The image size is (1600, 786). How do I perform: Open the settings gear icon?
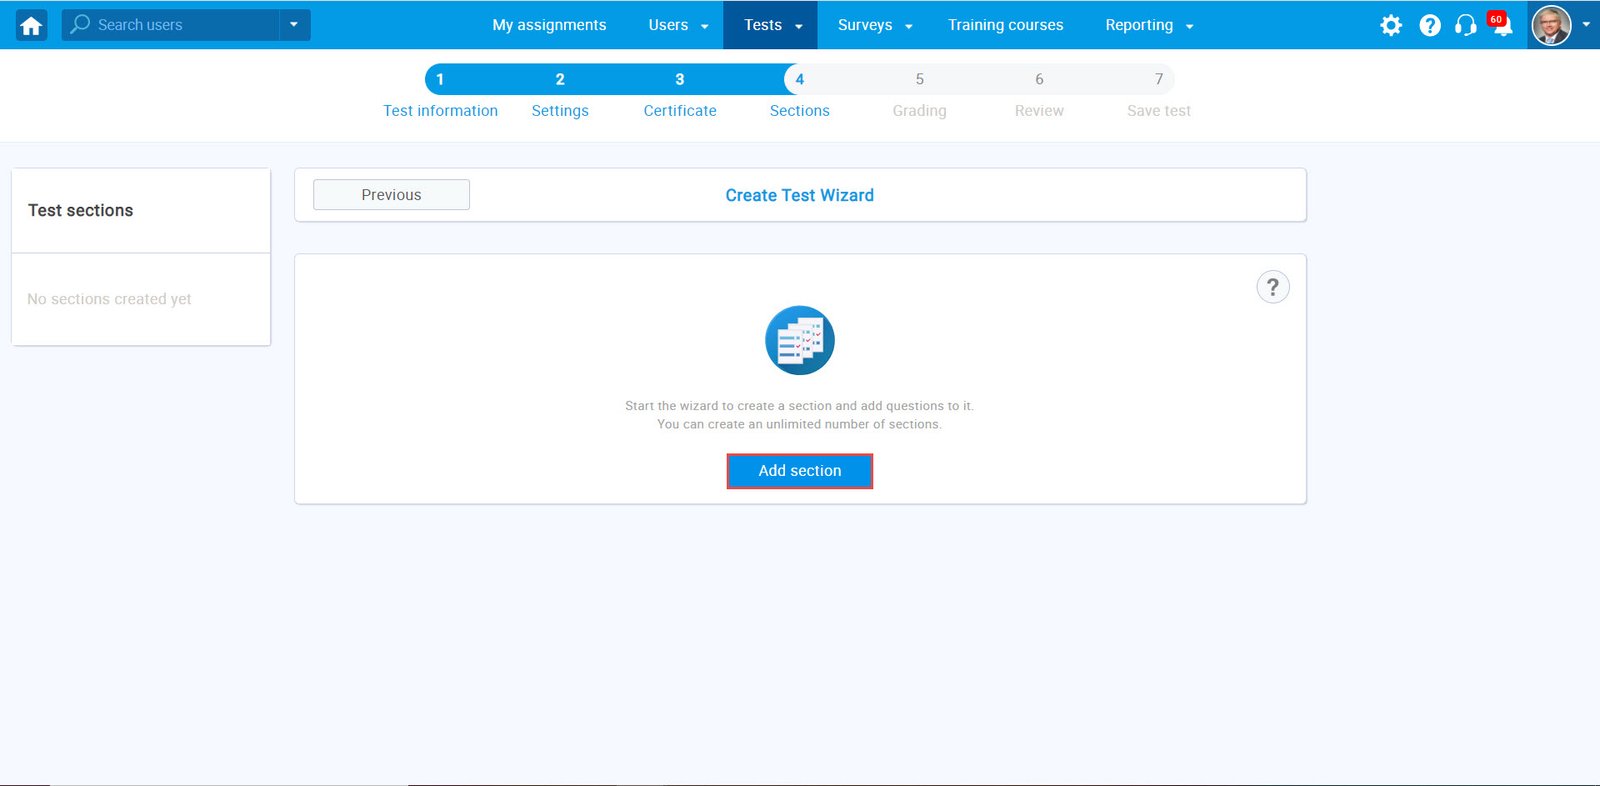tap(1390, 25)
